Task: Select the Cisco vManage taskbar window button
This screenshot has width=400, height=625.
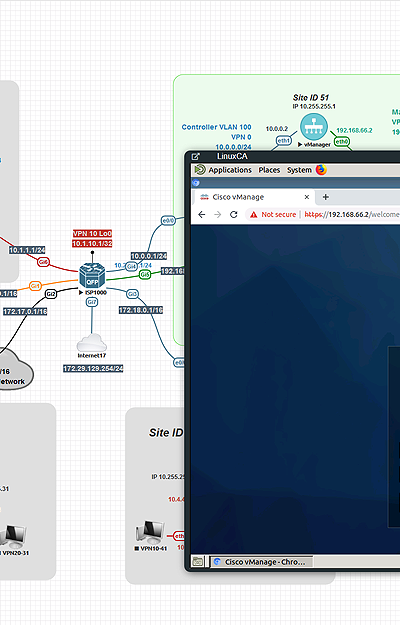Action: 261,562
